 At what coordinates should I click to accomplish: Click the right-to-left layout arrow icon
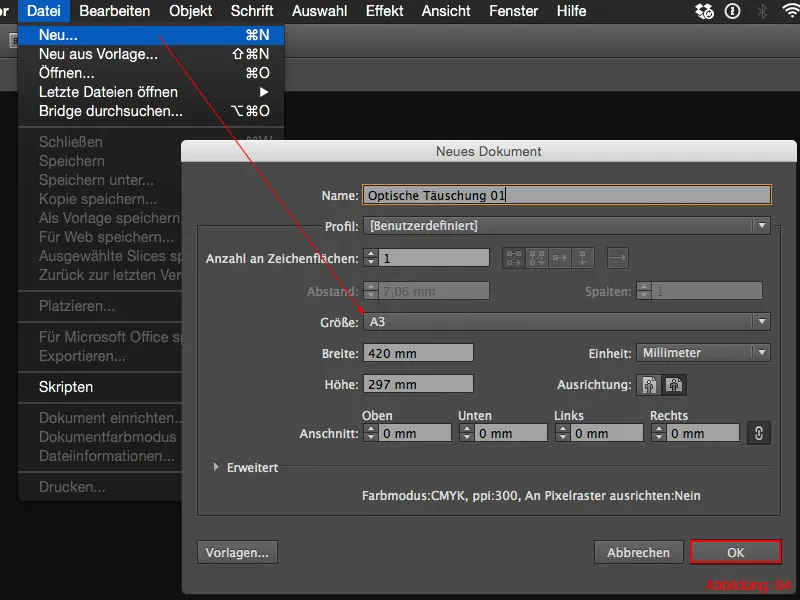(x=618, y=258)
